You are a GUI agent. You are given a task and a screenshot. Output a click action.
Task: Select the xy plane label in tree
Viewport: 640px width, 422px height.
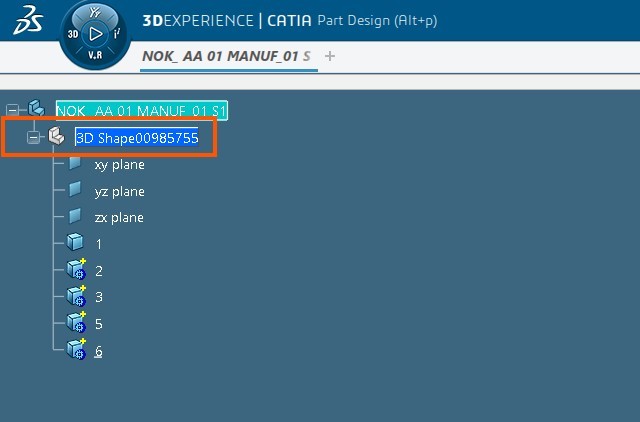coord(119,165)
